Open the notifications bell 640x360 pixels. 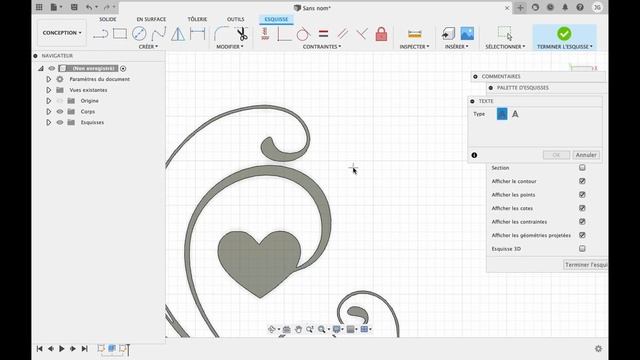point(565,7)
